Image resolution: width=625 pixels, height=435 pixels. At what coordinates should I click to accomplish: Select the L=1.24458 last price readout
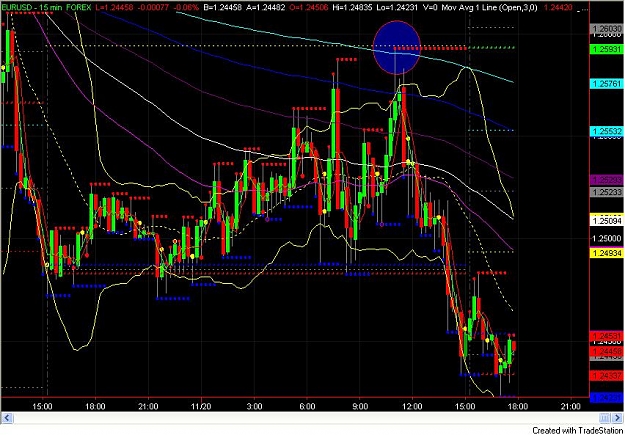(x=114, y=6)
